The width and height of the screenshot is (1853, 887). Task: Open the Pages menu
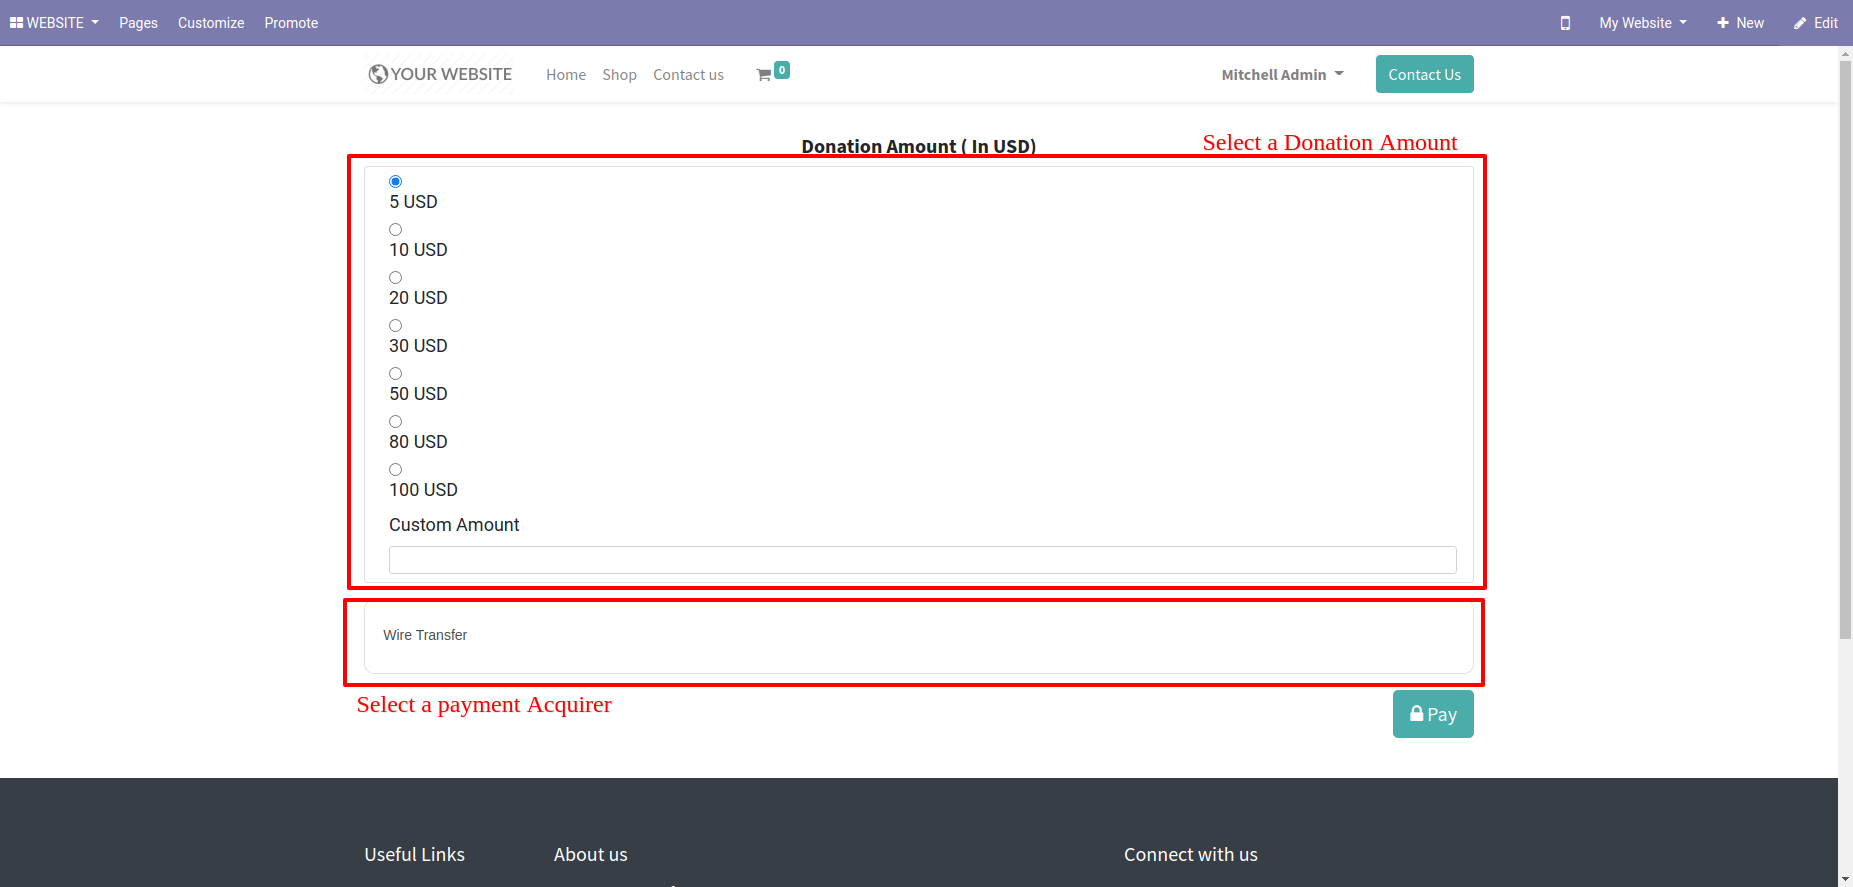[138, 23]
